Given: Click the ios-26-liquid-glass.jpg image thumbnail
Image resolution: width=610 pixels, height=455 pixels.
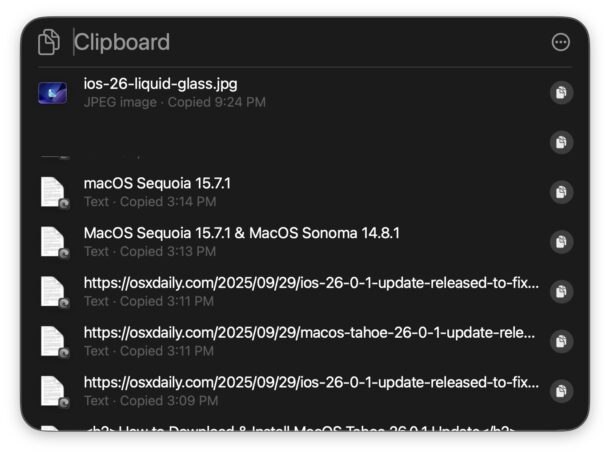Looking at the screenshot, I should (x=52, y=93).
